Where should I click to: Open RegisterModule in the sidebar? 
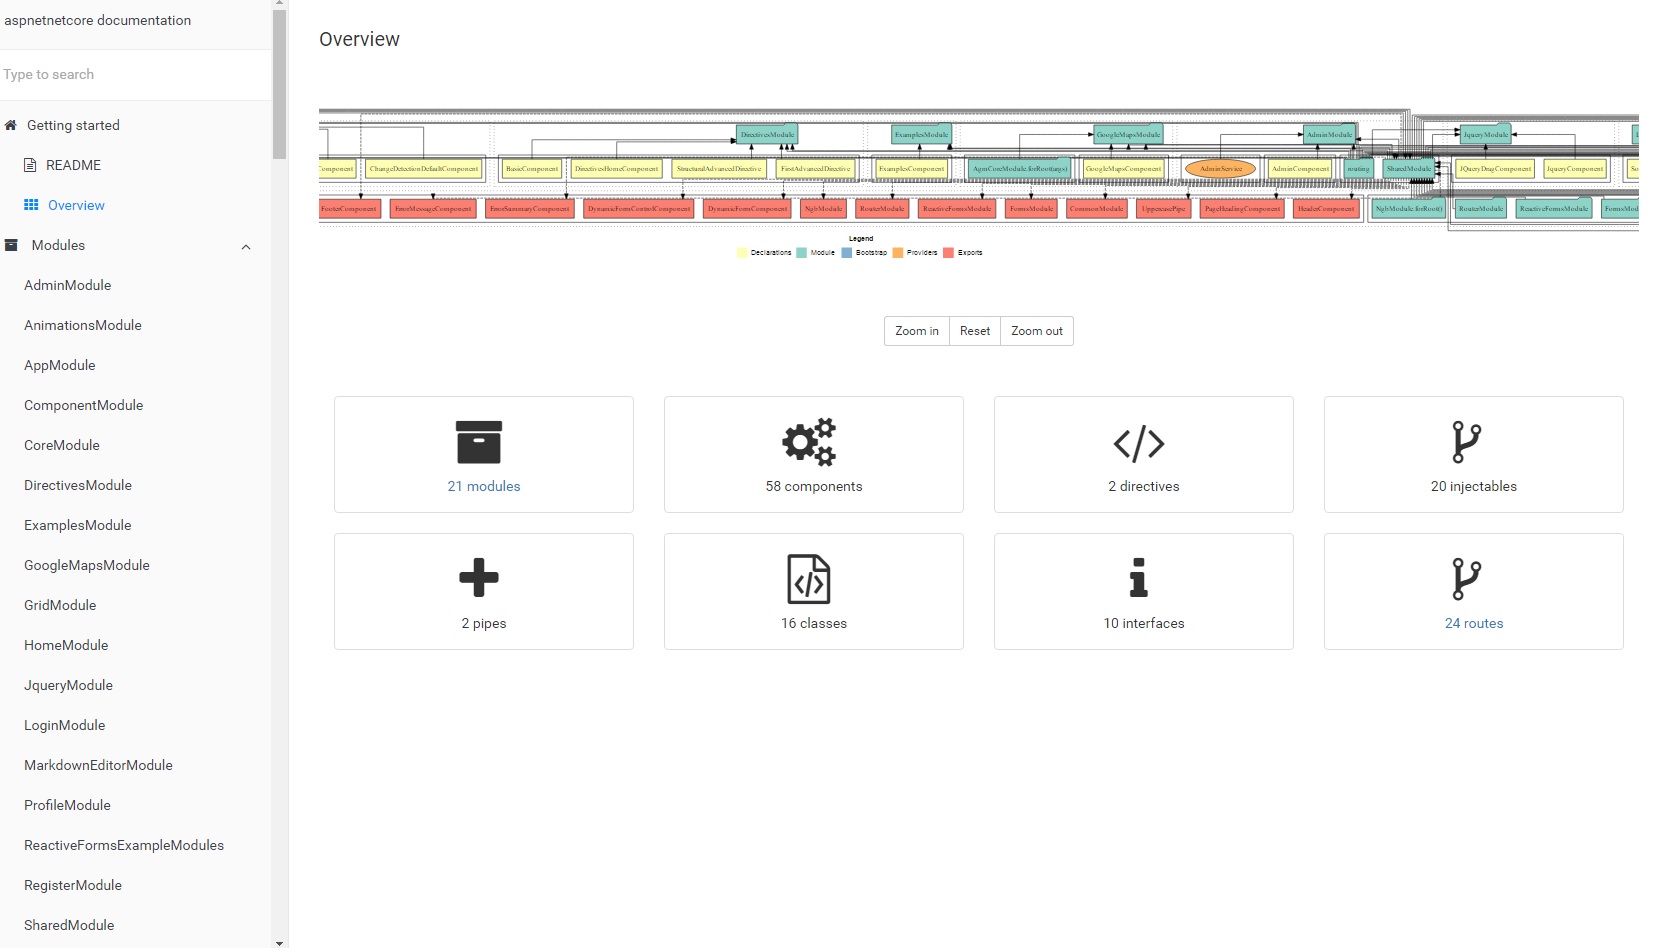(73, 885)
